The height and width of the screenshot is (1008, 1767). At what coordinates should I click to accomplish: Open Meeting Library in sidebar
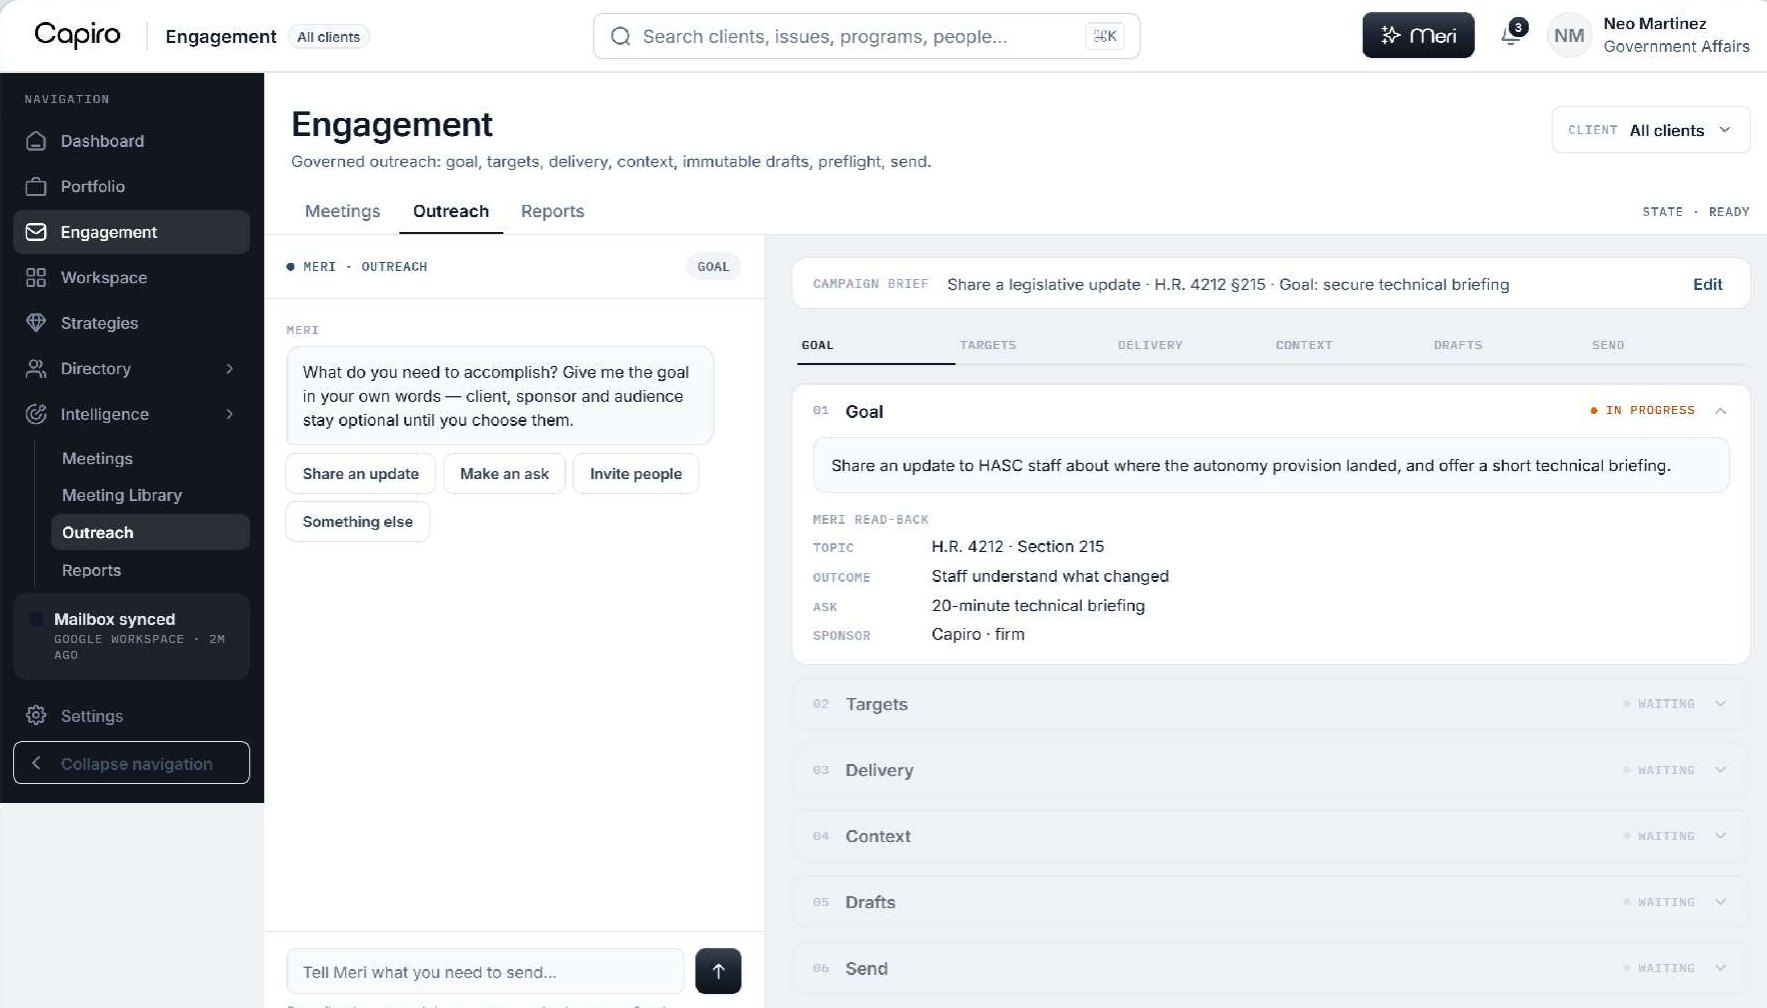click(x=122, y=495)
